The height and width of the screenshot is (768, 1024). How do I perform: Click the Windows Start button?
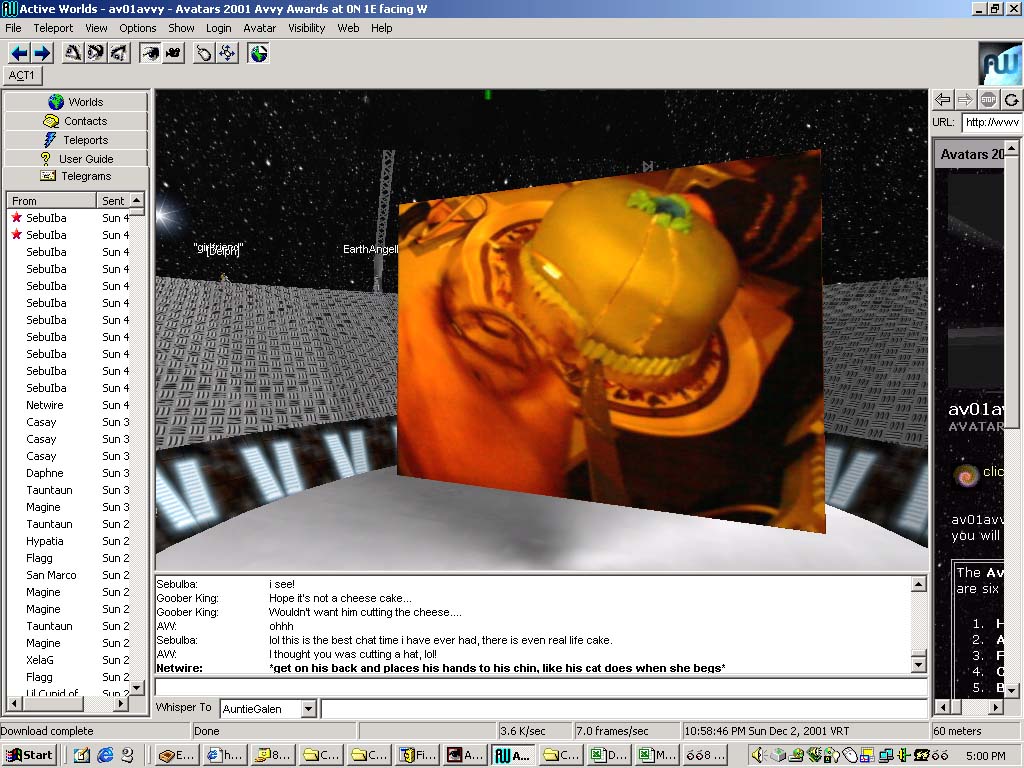pos(29,755)
